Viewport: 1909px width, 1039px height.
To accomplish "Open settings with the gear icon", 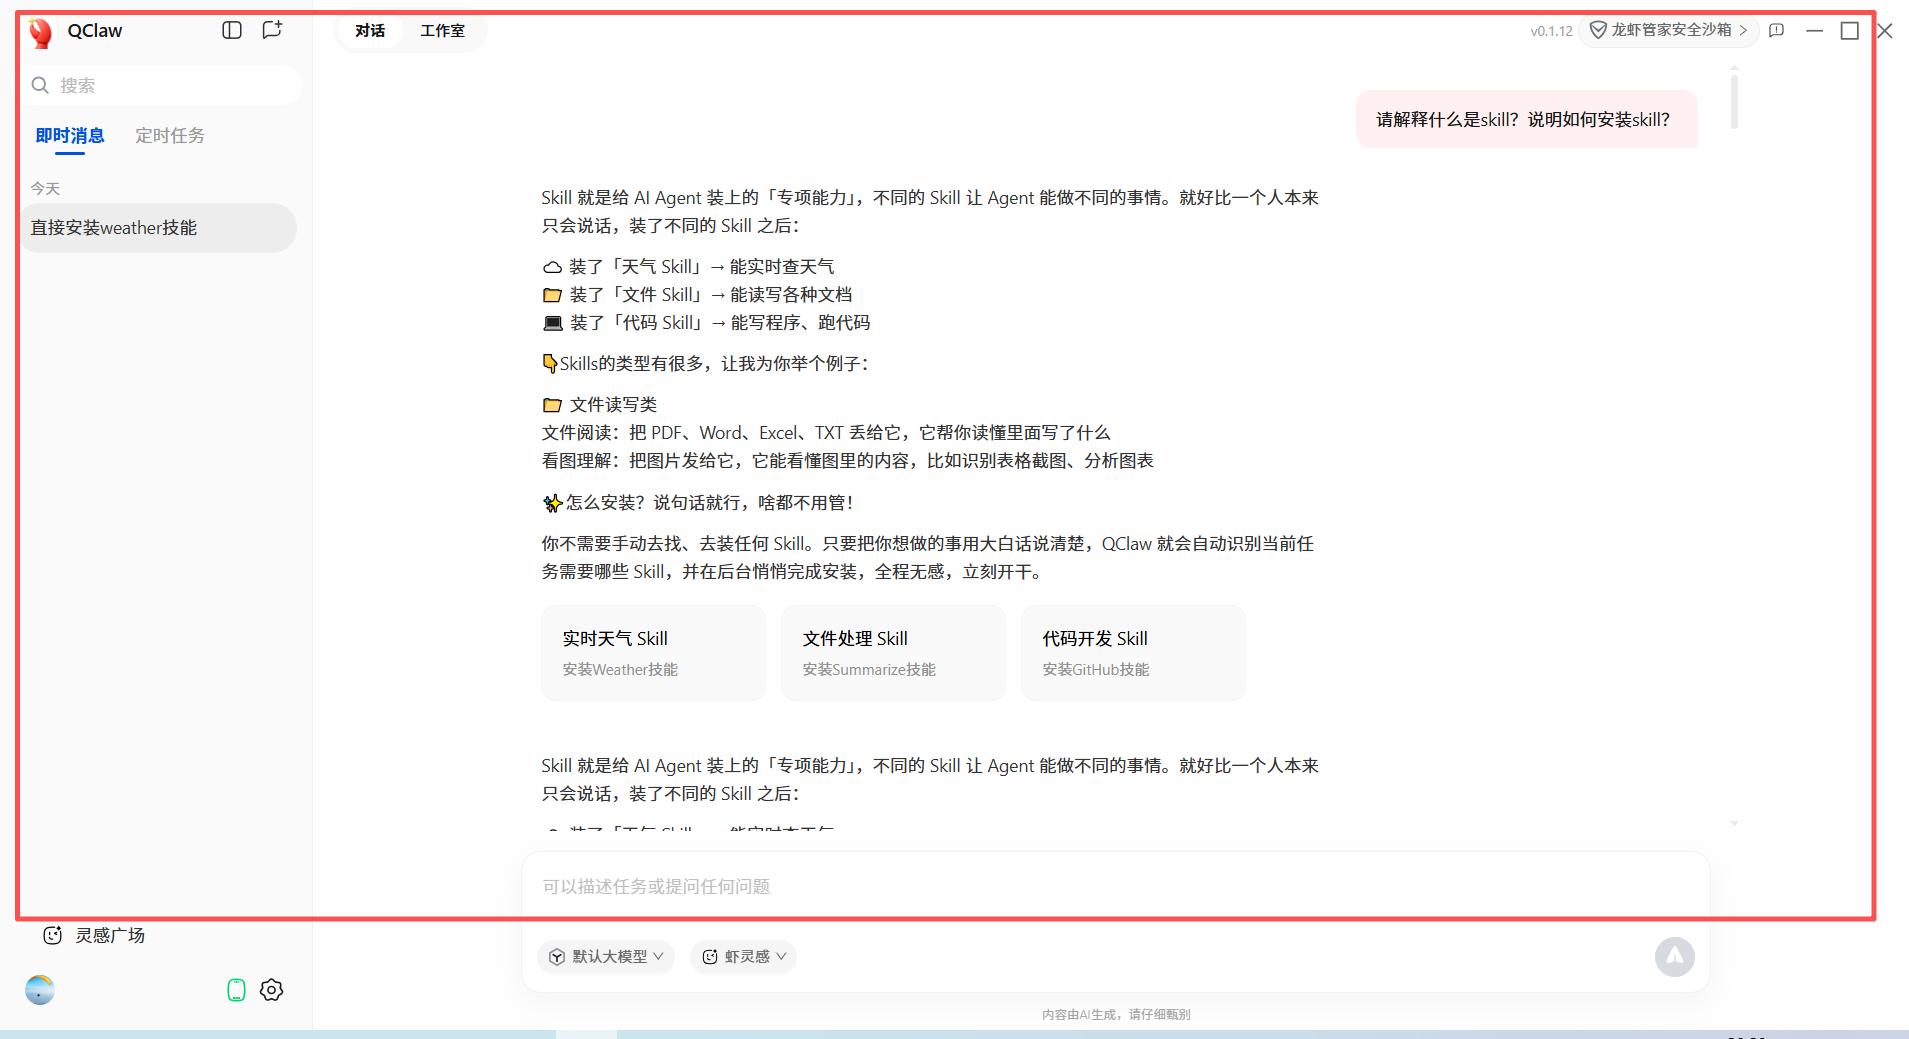I will tap(271, 990).
